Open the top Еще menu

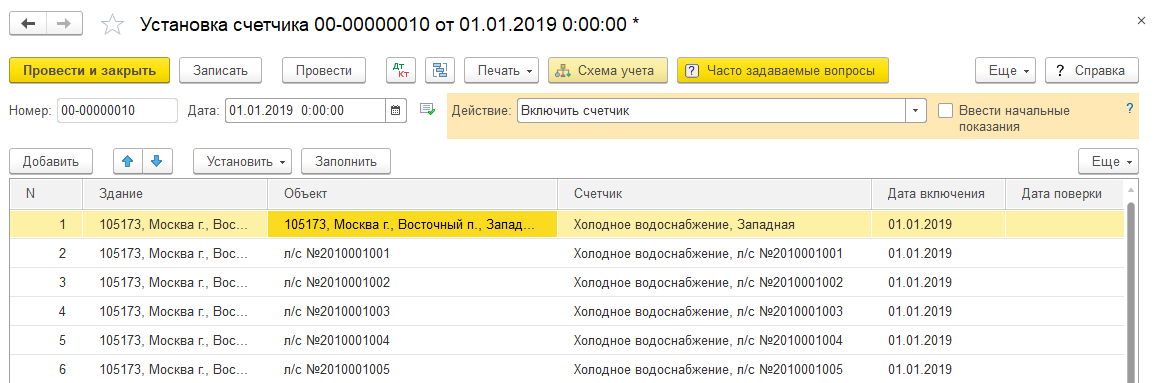tap(1006, 71)
